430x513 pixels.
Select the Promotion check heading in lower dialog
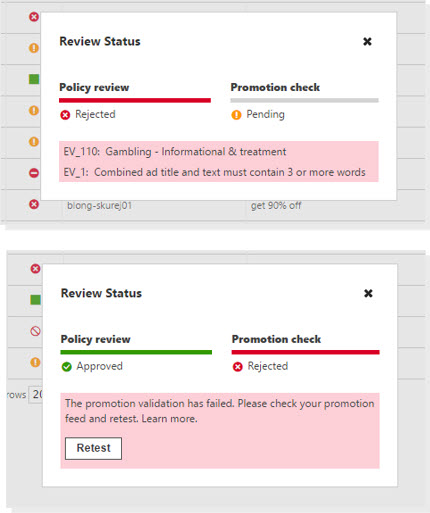point(276,339)
